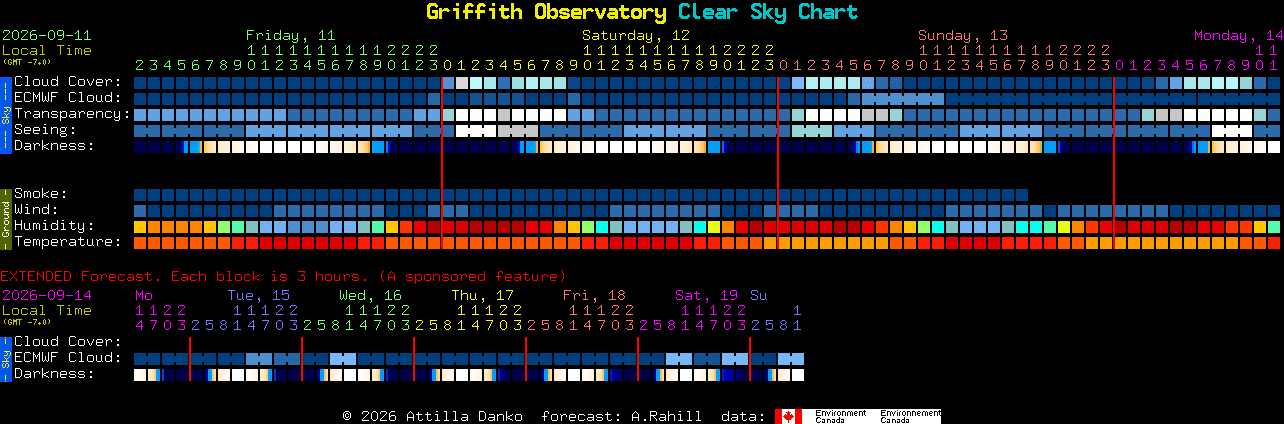This screenshot has height=424, width=1284.
Task: Click ECMWF Cloud label in extended forecast
Action: (68, 357)
